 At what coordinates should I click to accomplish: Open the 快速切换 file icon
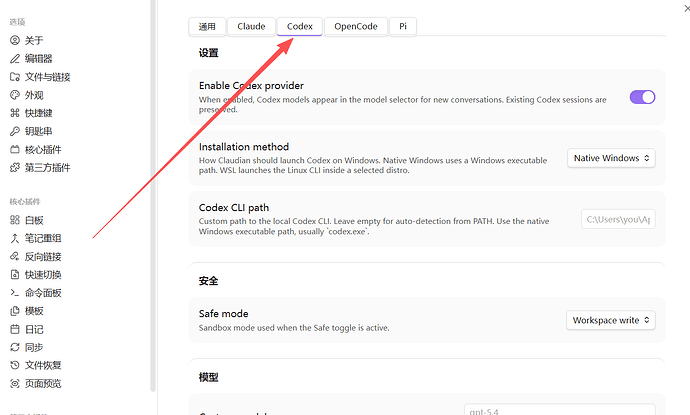(15, 275)
